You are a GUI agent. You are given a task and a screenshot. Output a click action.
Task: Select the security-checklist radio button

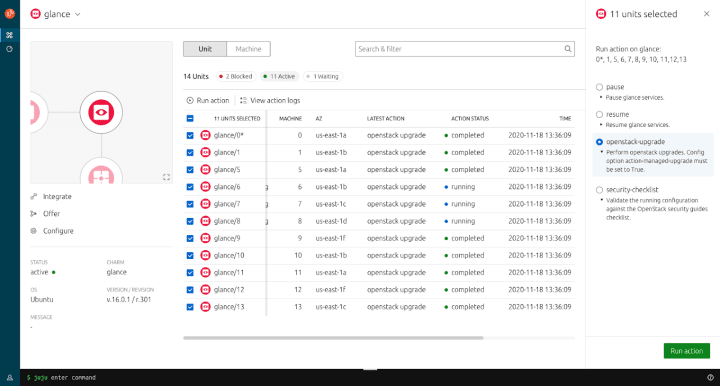[x=599, y=190]
